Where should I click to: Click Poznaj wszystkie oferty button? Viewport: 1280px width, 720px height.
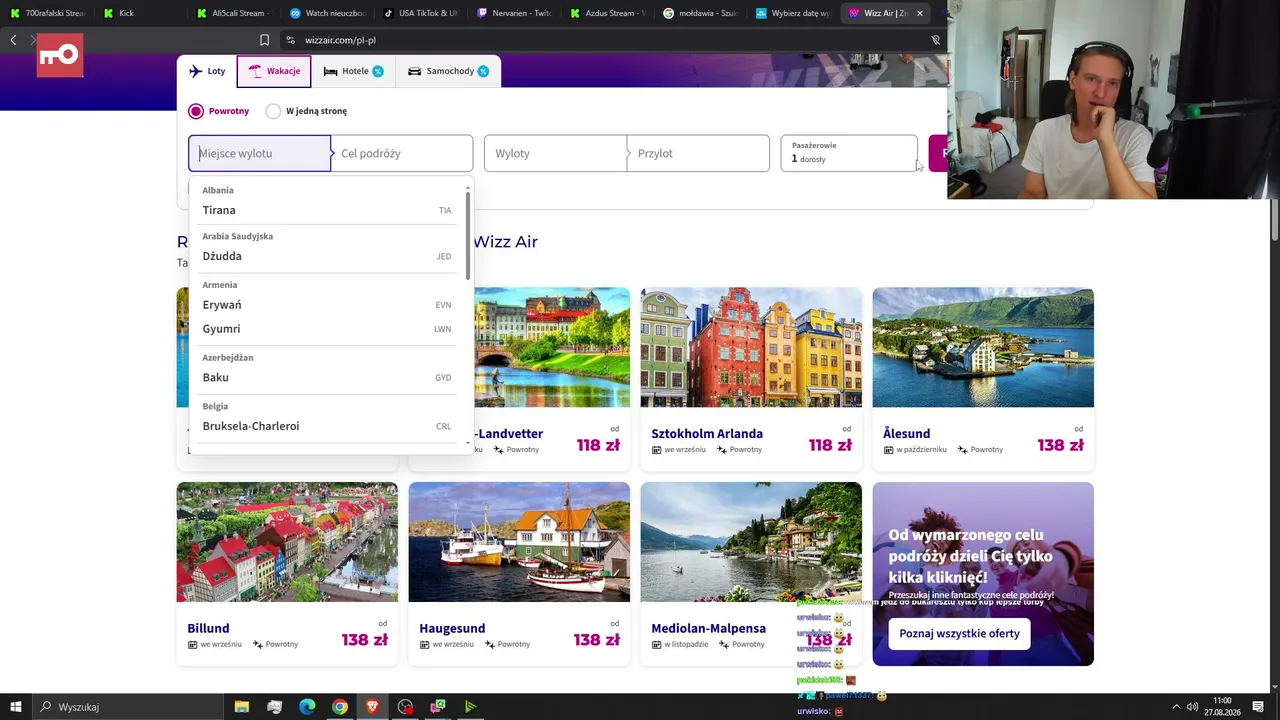point(959,633)
